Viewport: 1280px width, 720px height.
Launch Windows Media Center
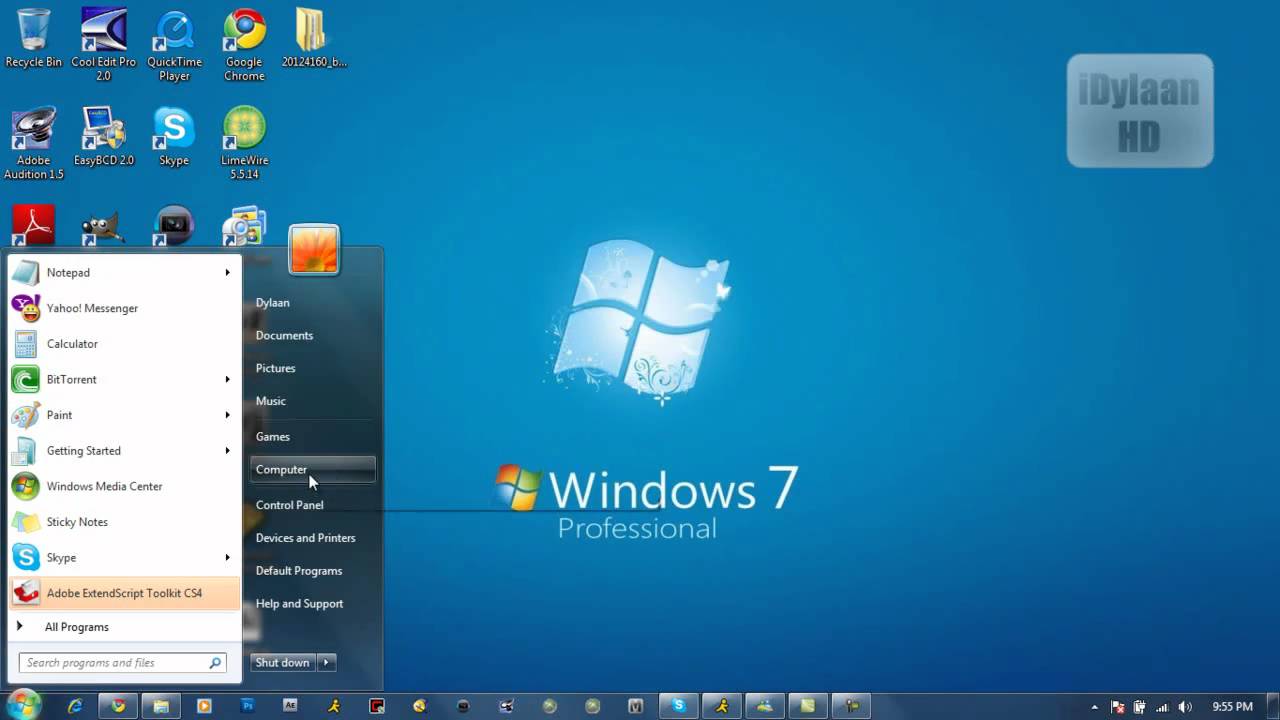124,487
